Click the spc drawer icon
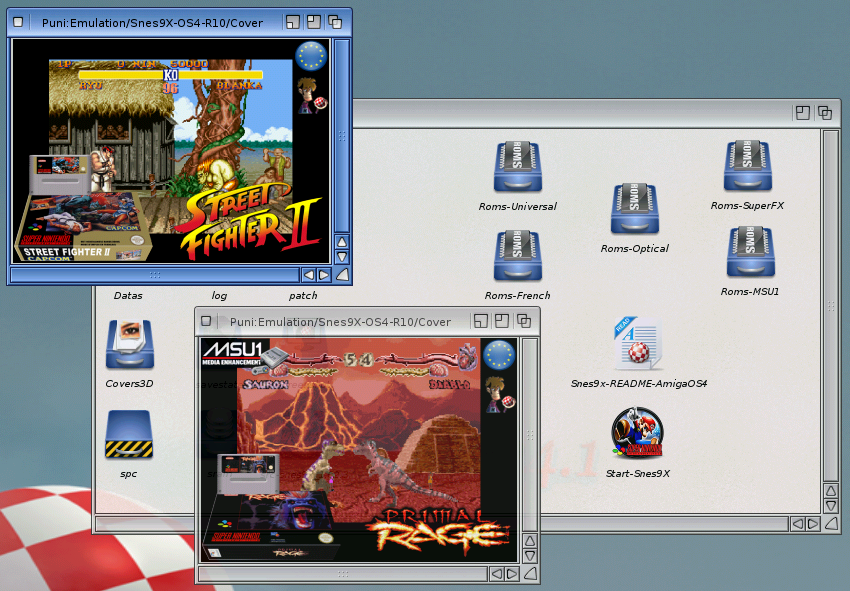The image size is (850, 591). [128, 434]
